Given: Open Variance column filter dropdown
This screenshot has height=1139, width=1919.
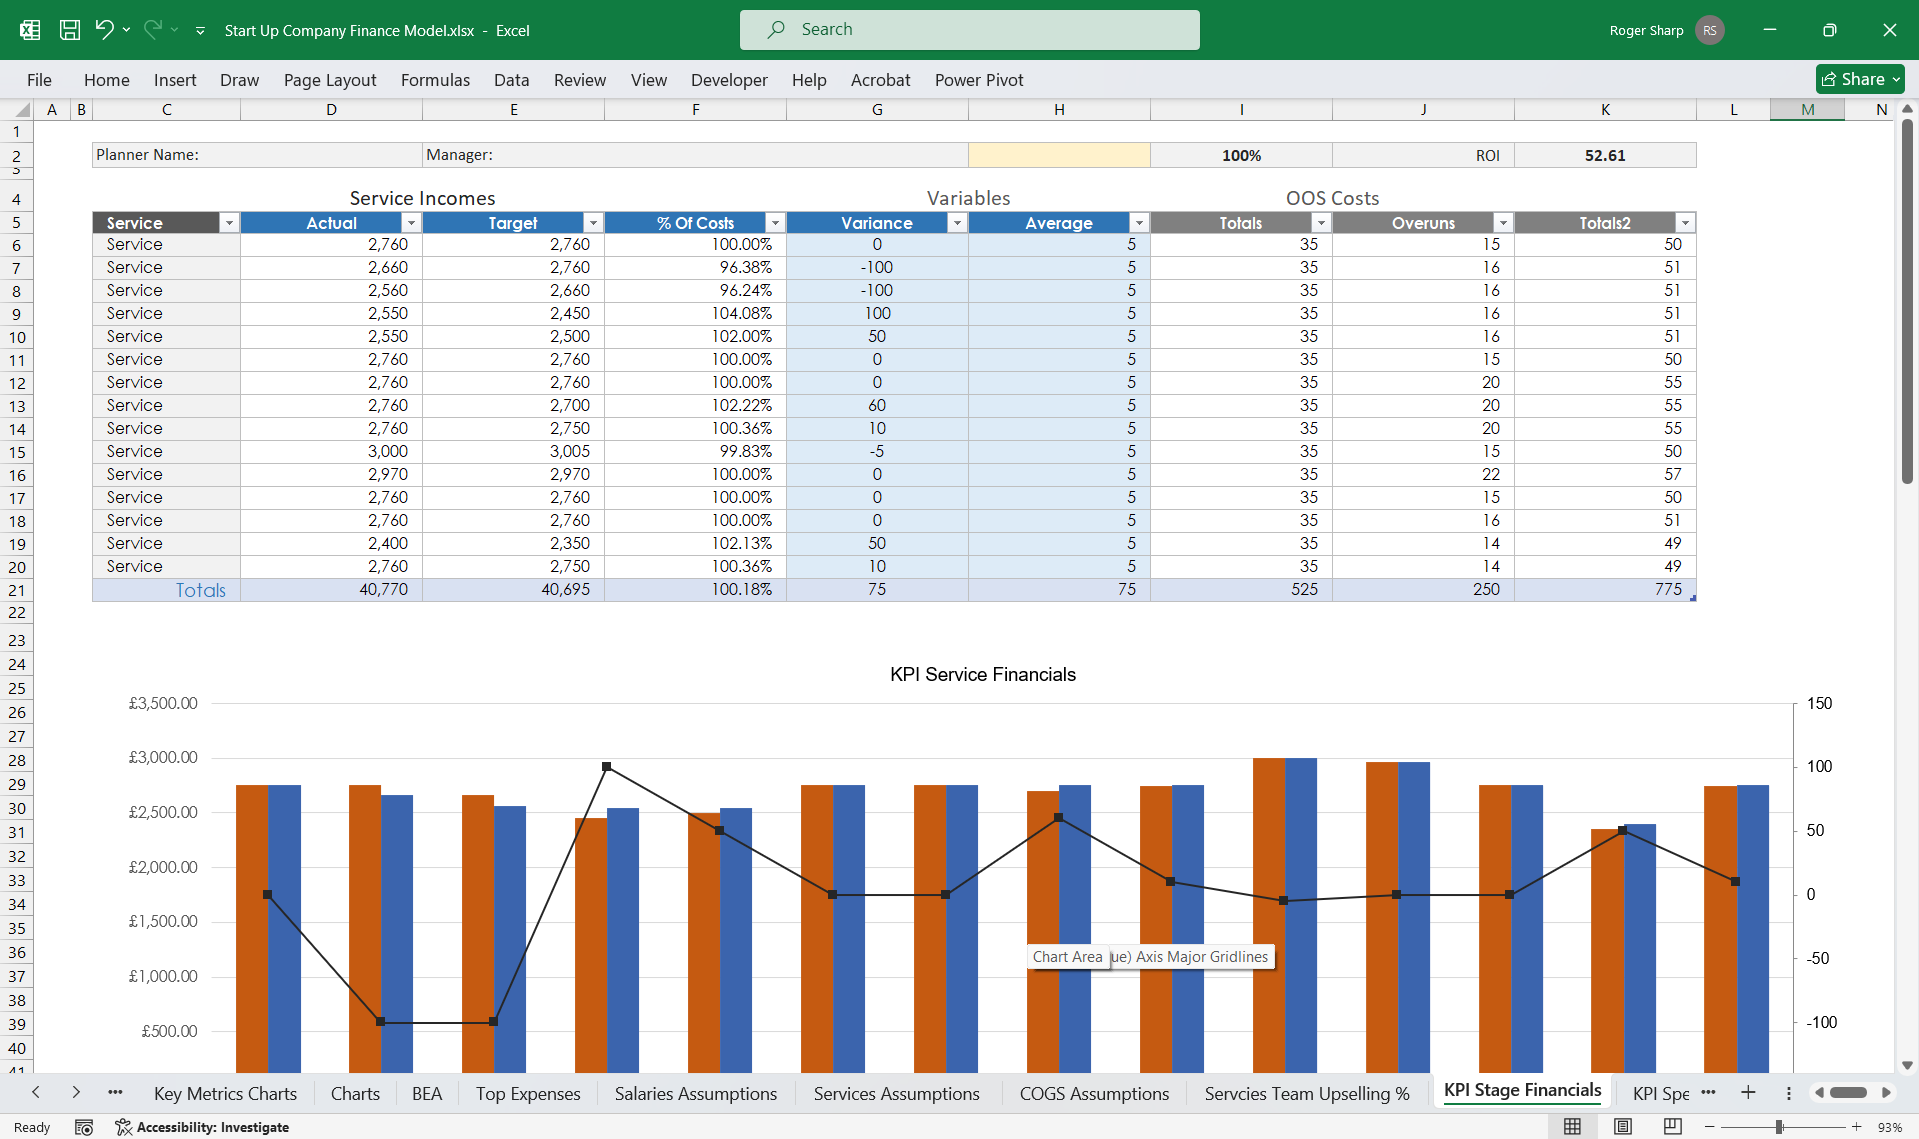Looking at the screenshot, I should (x=957, y=223).
